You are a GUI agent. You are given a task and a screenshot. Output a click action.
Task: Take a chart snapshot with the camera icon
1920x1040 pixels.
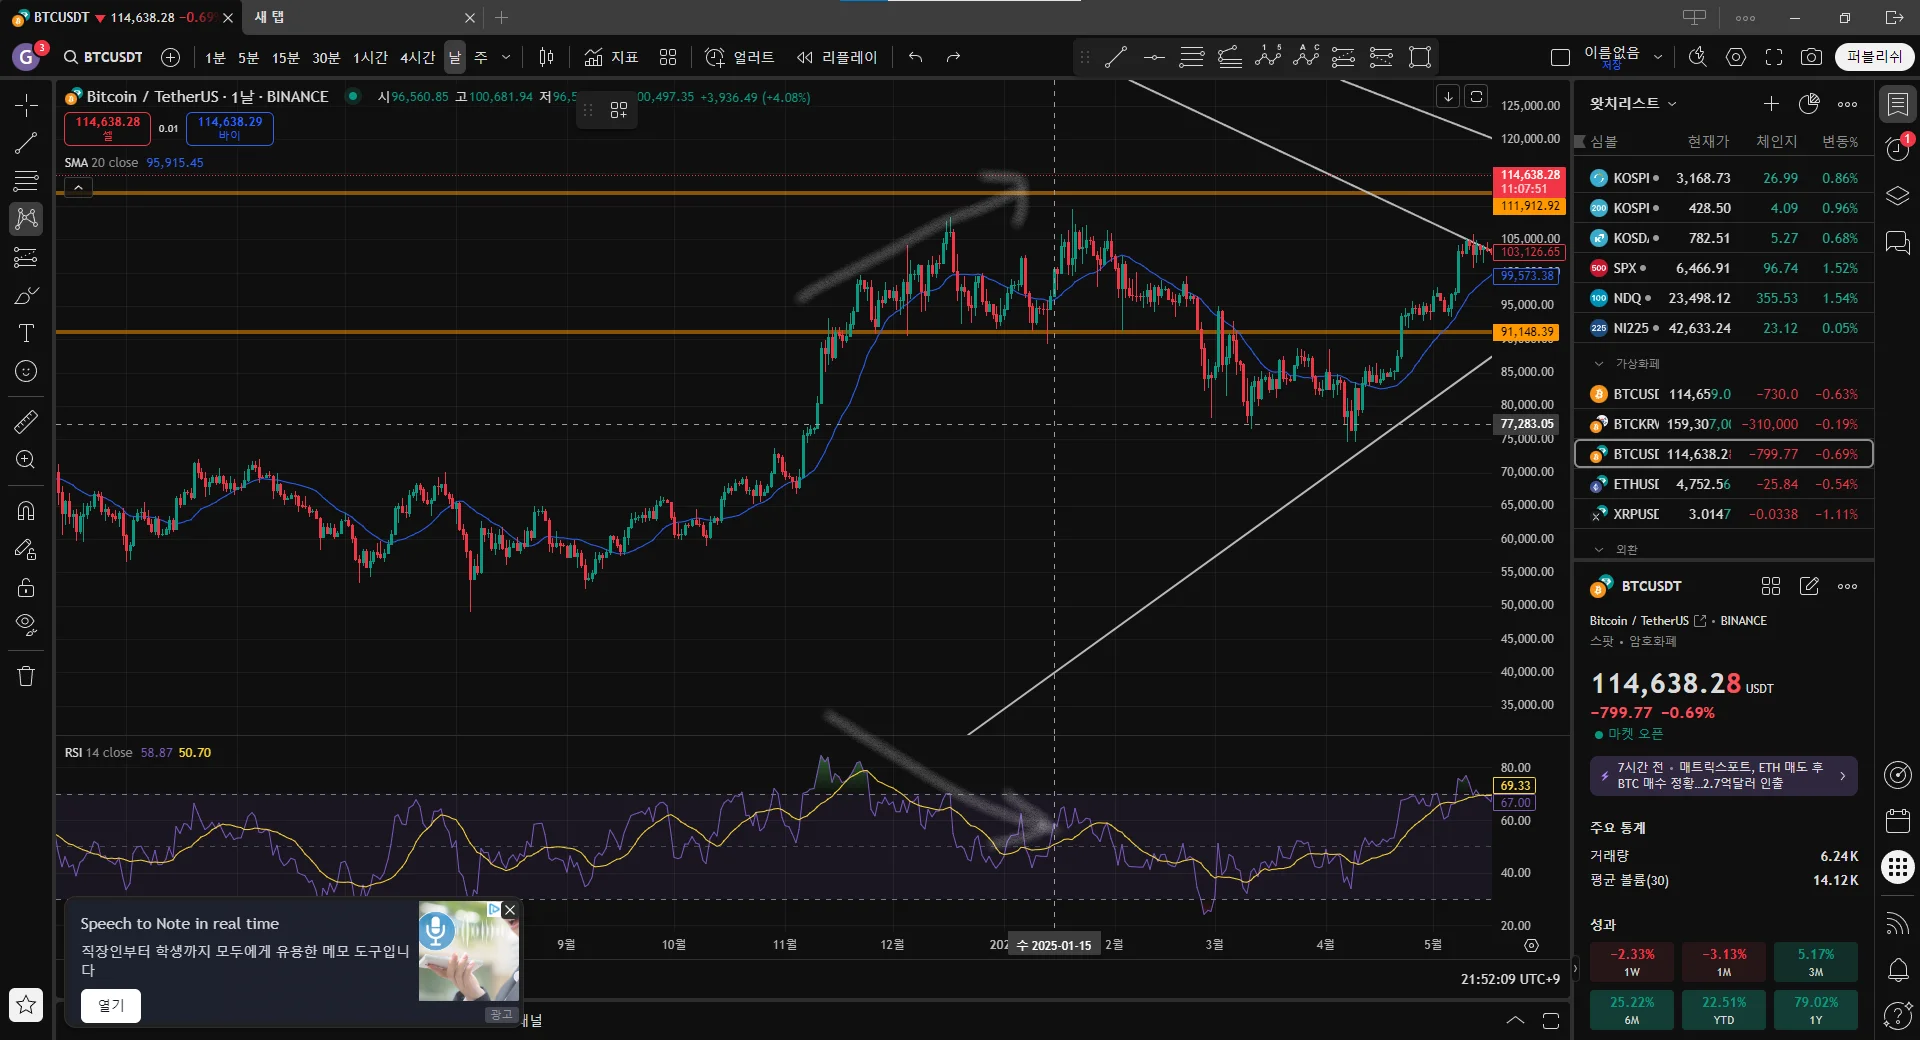point(1811,58)
